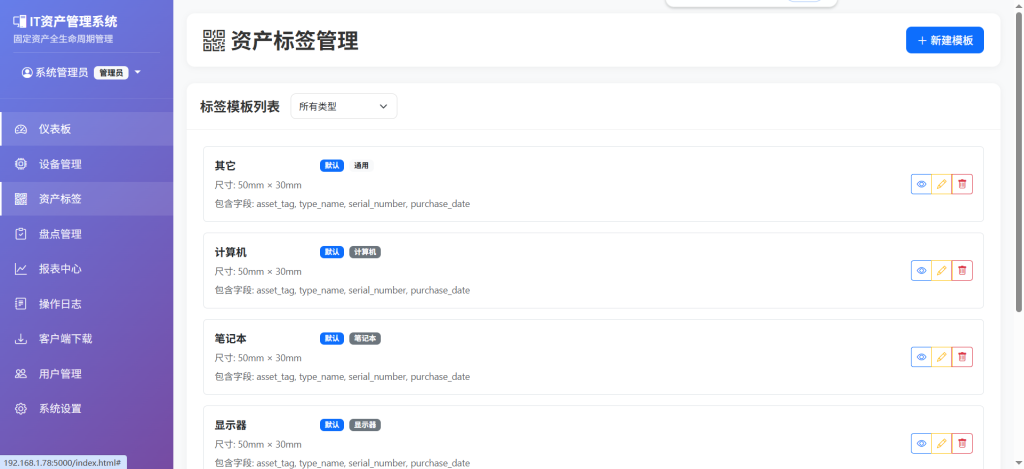Navigate to 报表中心
This screenshot has height=469, width=1024.
pyautogui.click(x=87, y=269)
